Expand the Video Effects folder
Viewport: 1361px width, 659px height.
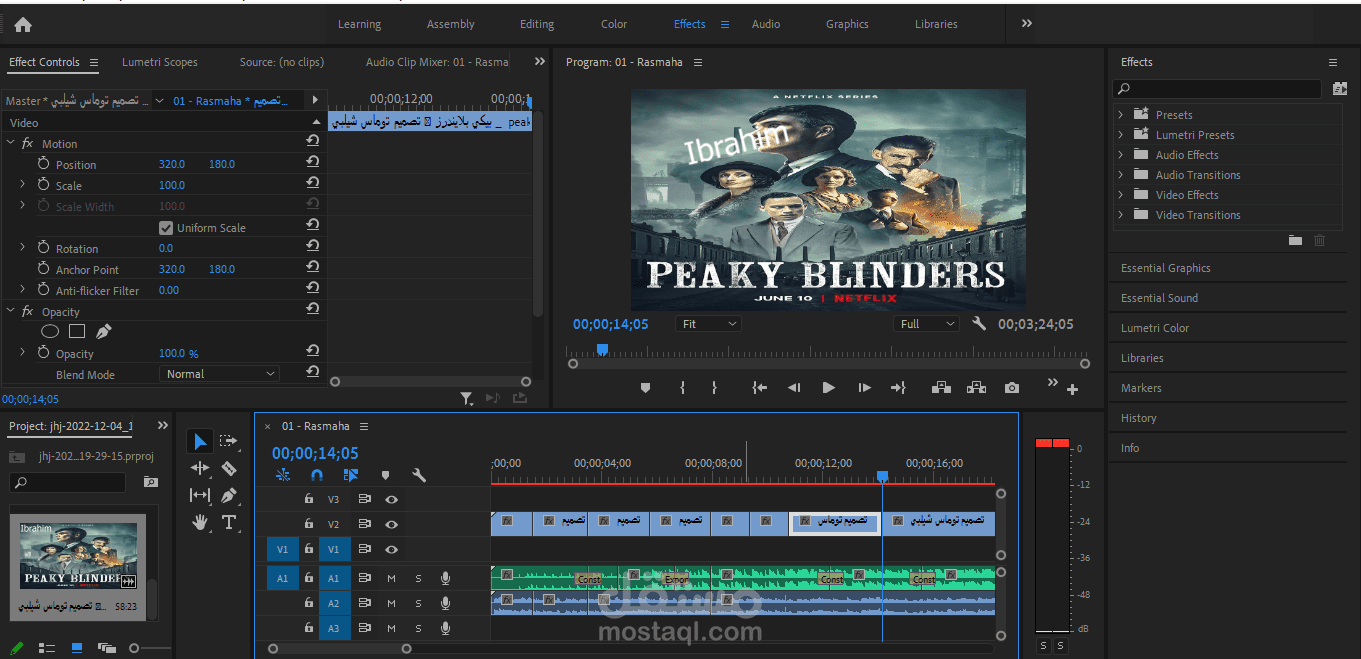point(1121,195)
